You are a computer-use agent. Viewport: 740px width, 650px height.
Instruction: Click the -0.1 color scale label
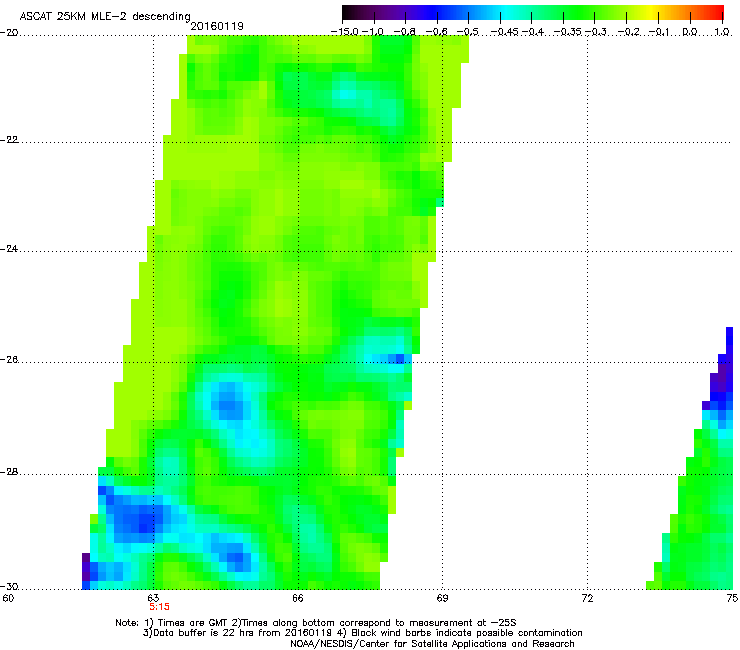pos(660,32)
